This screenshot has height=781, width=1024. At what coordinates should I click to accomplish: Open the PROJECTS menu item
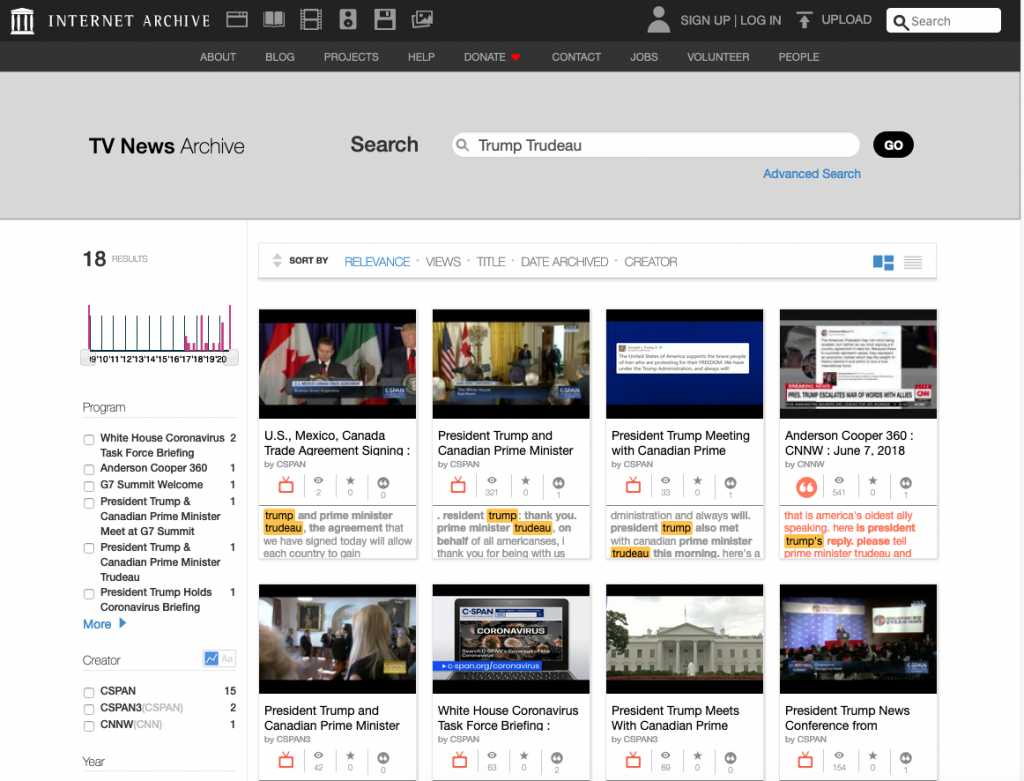pyautogui.click(x=351, y=57)
